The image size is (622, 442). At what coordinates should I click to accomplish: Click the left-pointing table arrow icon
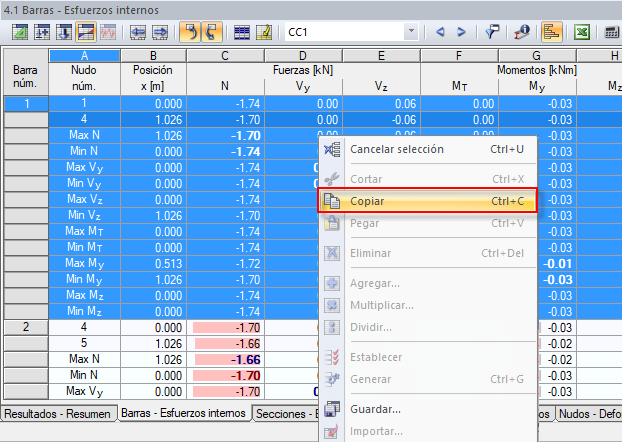click(138, 32)
